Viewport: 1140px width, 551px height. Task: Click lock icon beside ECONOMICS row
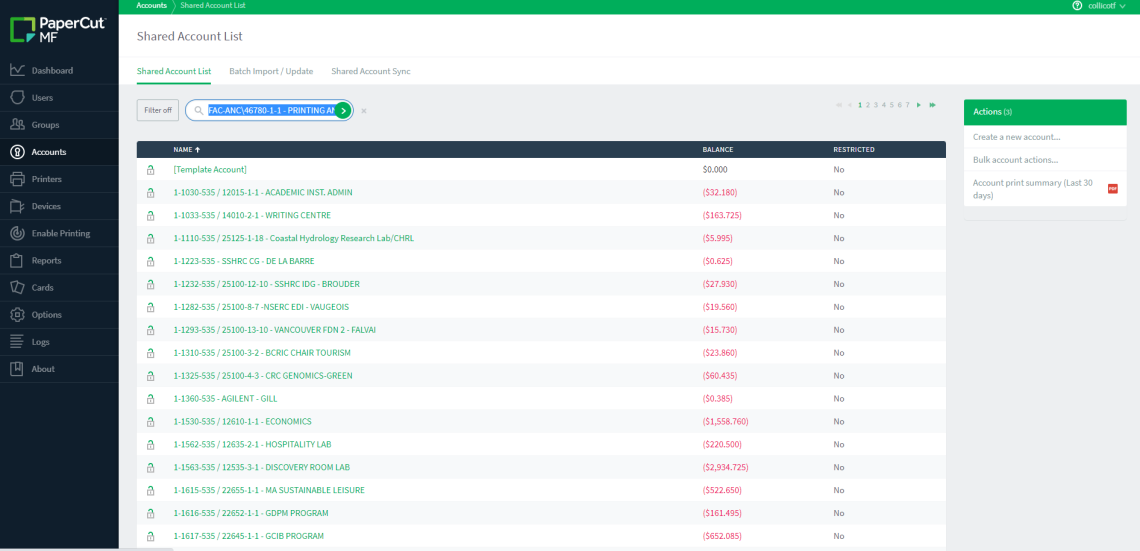(150, 422)
